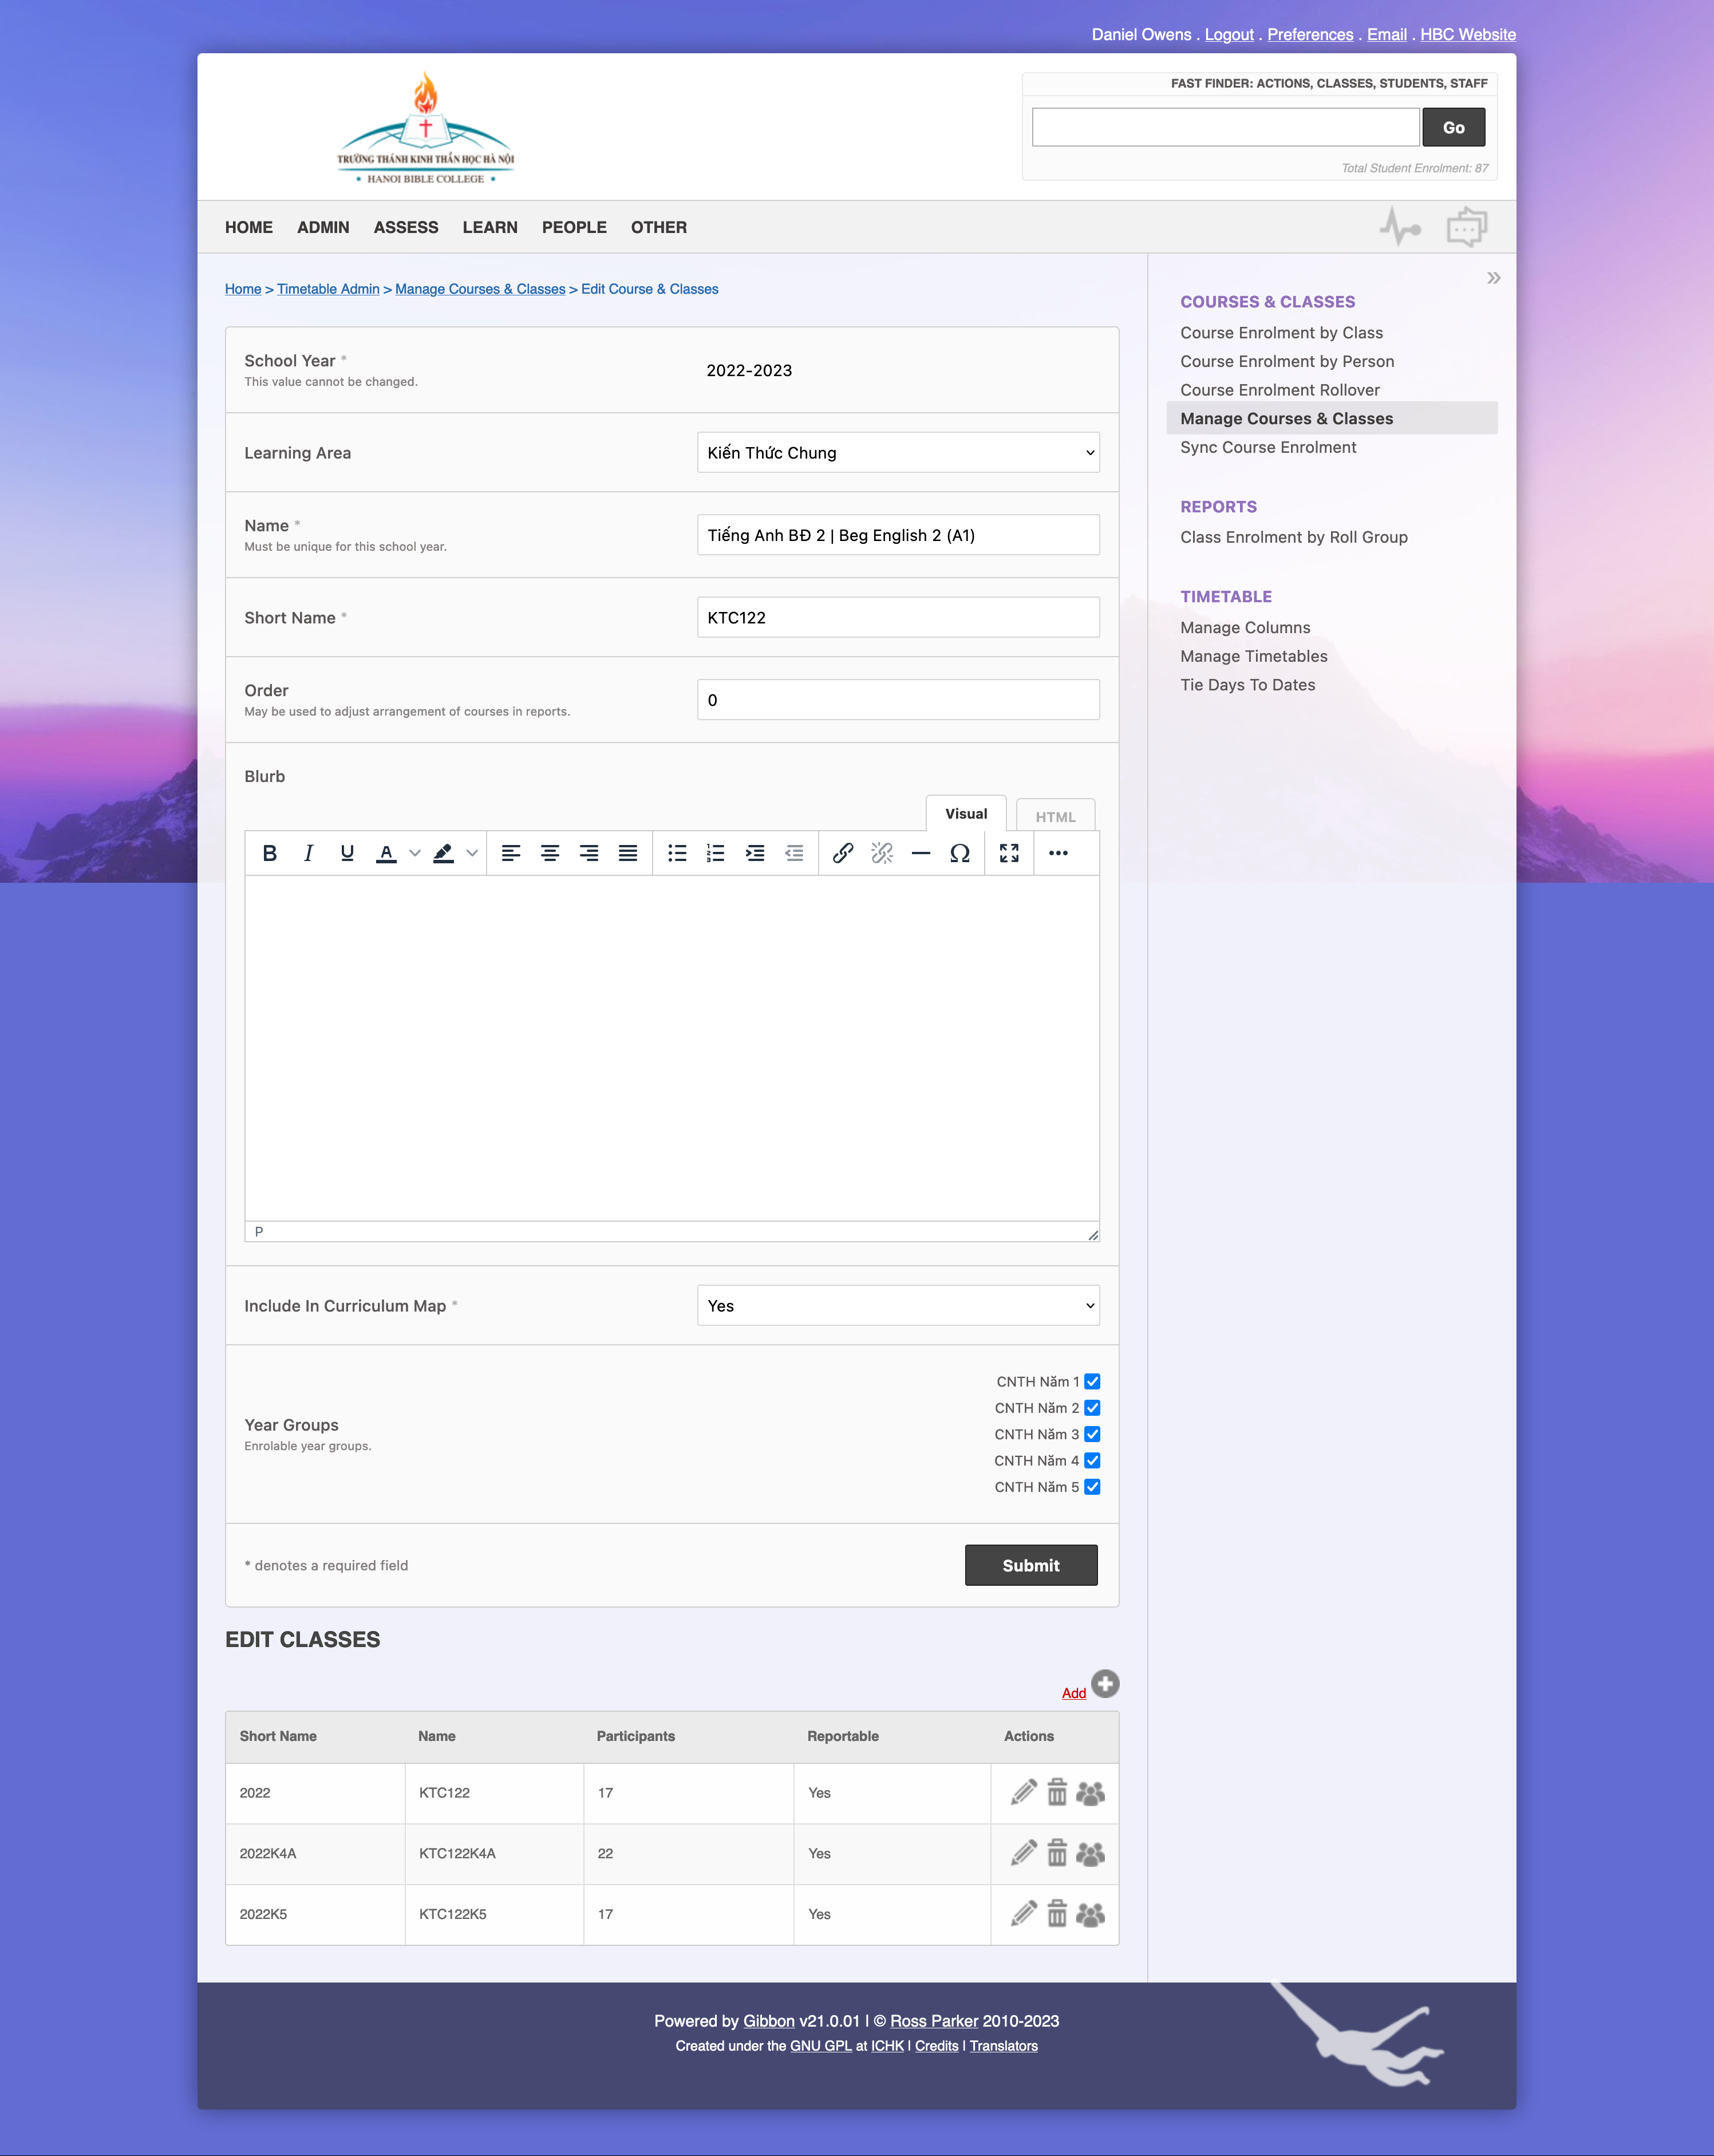This screenshot has width=1714, height=2156.
Task: Delete class 2022K4A trash icon
Action: [x=1057, y=1853]
